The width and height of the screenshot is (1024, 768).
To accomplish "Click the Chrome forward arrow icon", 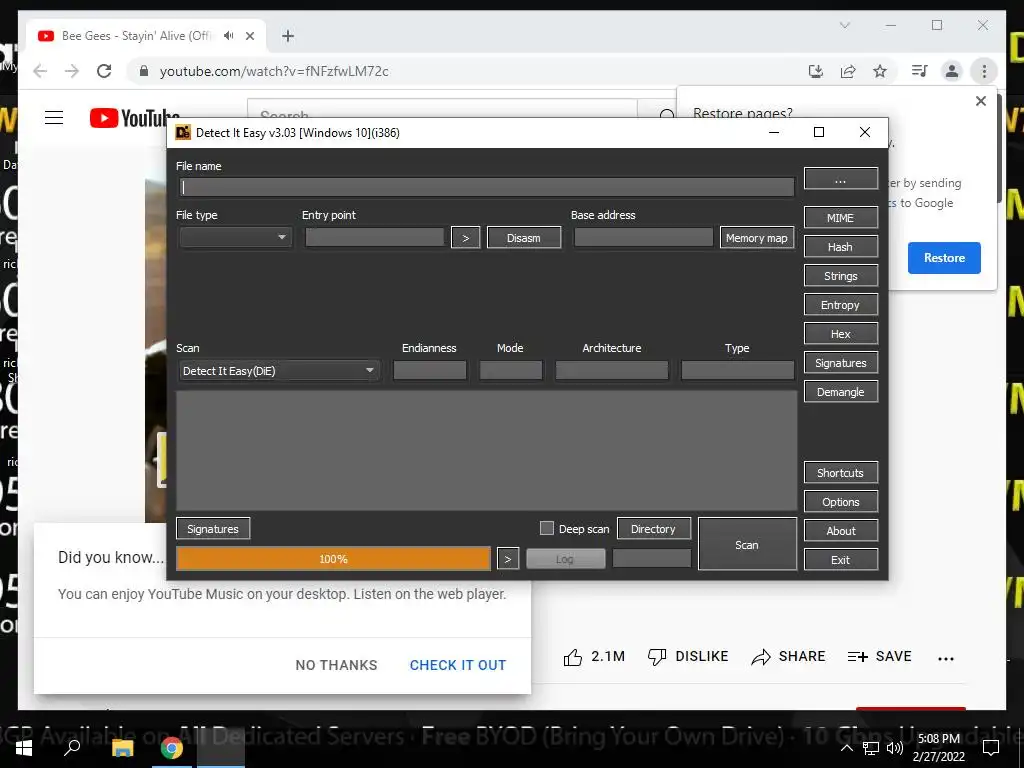I will [x=72, y=71].
